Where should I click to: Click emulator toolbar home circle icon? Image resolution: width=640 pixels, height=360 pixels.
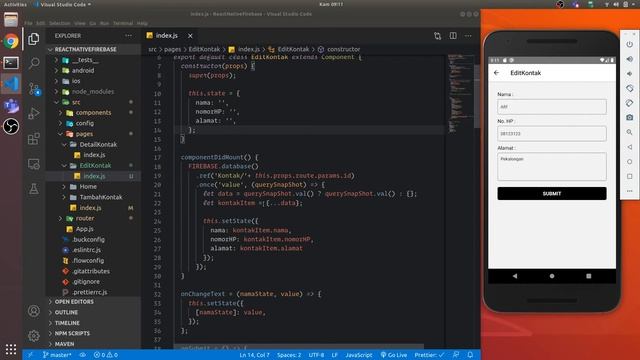(630, 162)
